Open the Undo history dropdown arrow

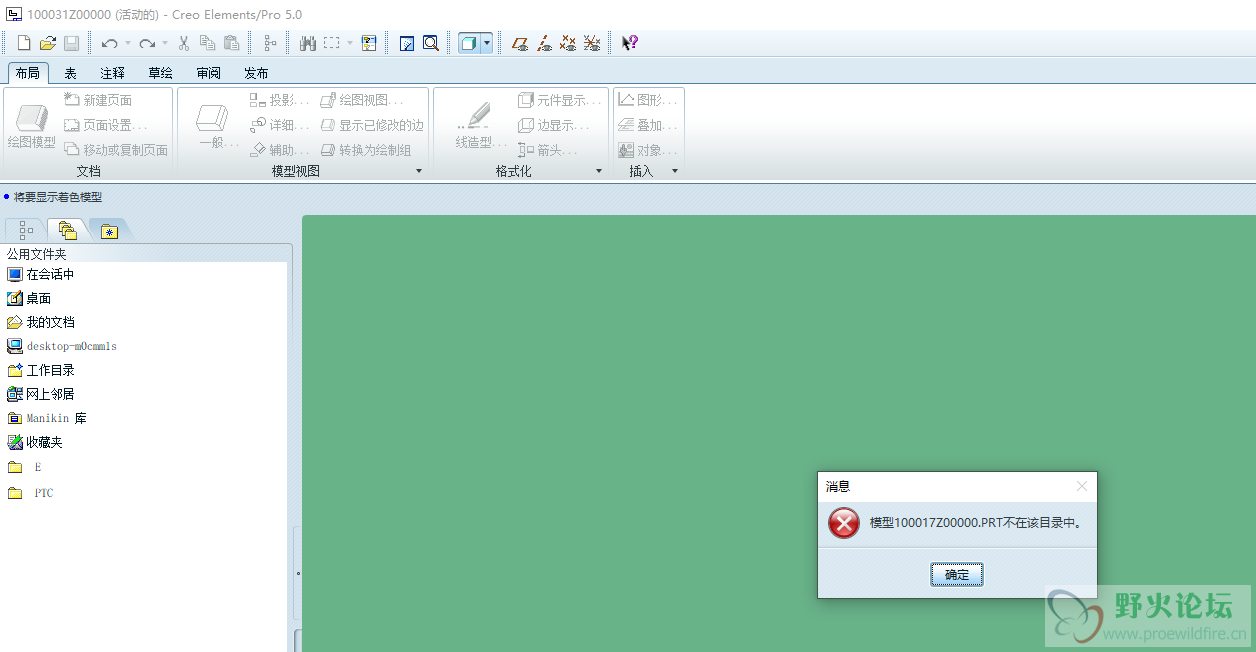[x=128, y=43]
